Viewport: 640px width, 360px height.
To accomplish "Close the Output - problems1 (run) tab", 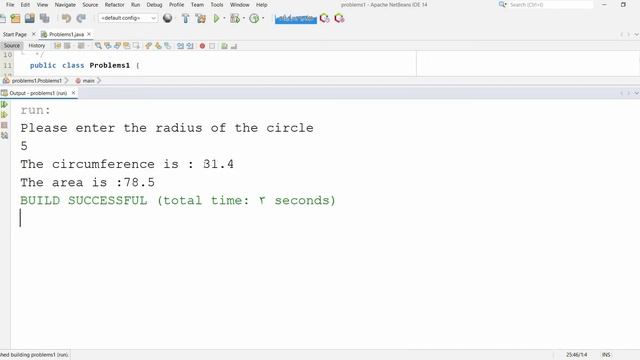I will pyautogui.click(x=73, y=93).
